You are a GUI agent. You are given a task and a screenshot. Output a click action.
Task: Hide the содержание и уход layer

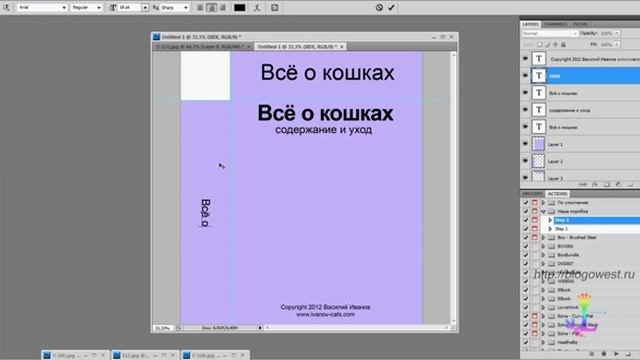[525, 110]
